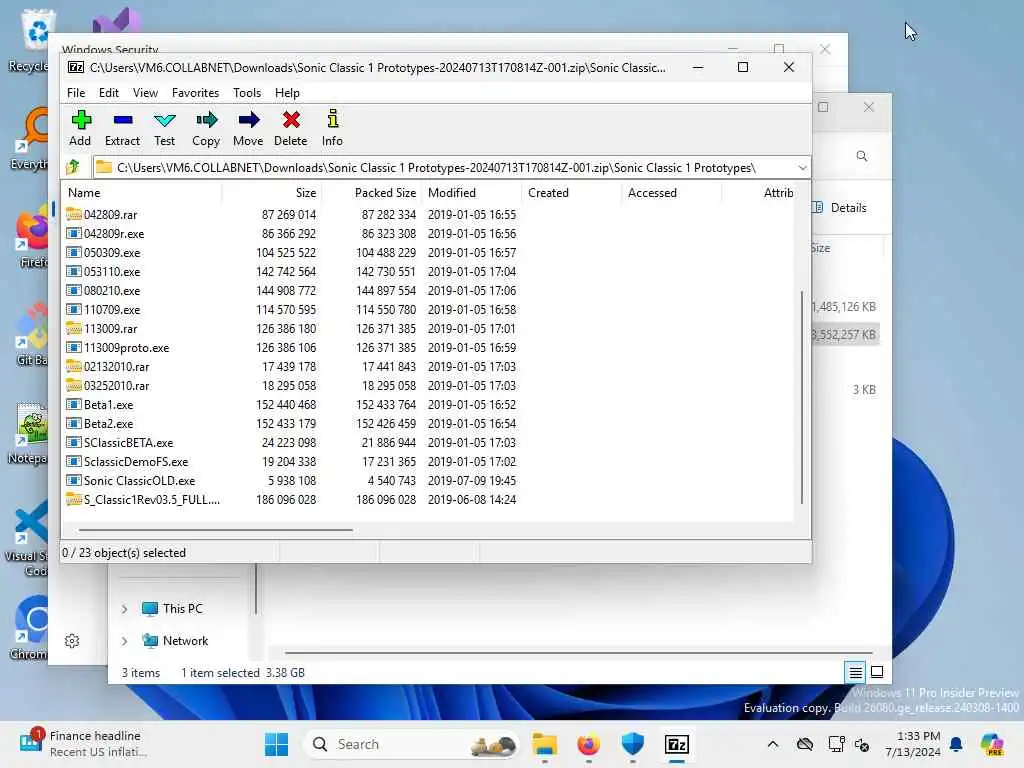This screenshot has height=768, width=1024.
Task: Select the Beta1.exe file
Action: (x=108, y=404)
